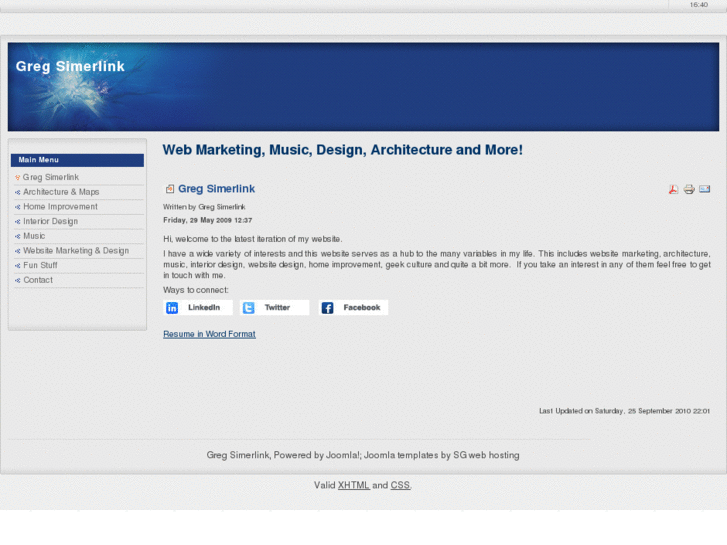Image resolution: width=727 pixels, height=545 pixels.
Task: Click the 'Hi, welcome to the latest iteration' sentence
Action: [x=253, y=239]
